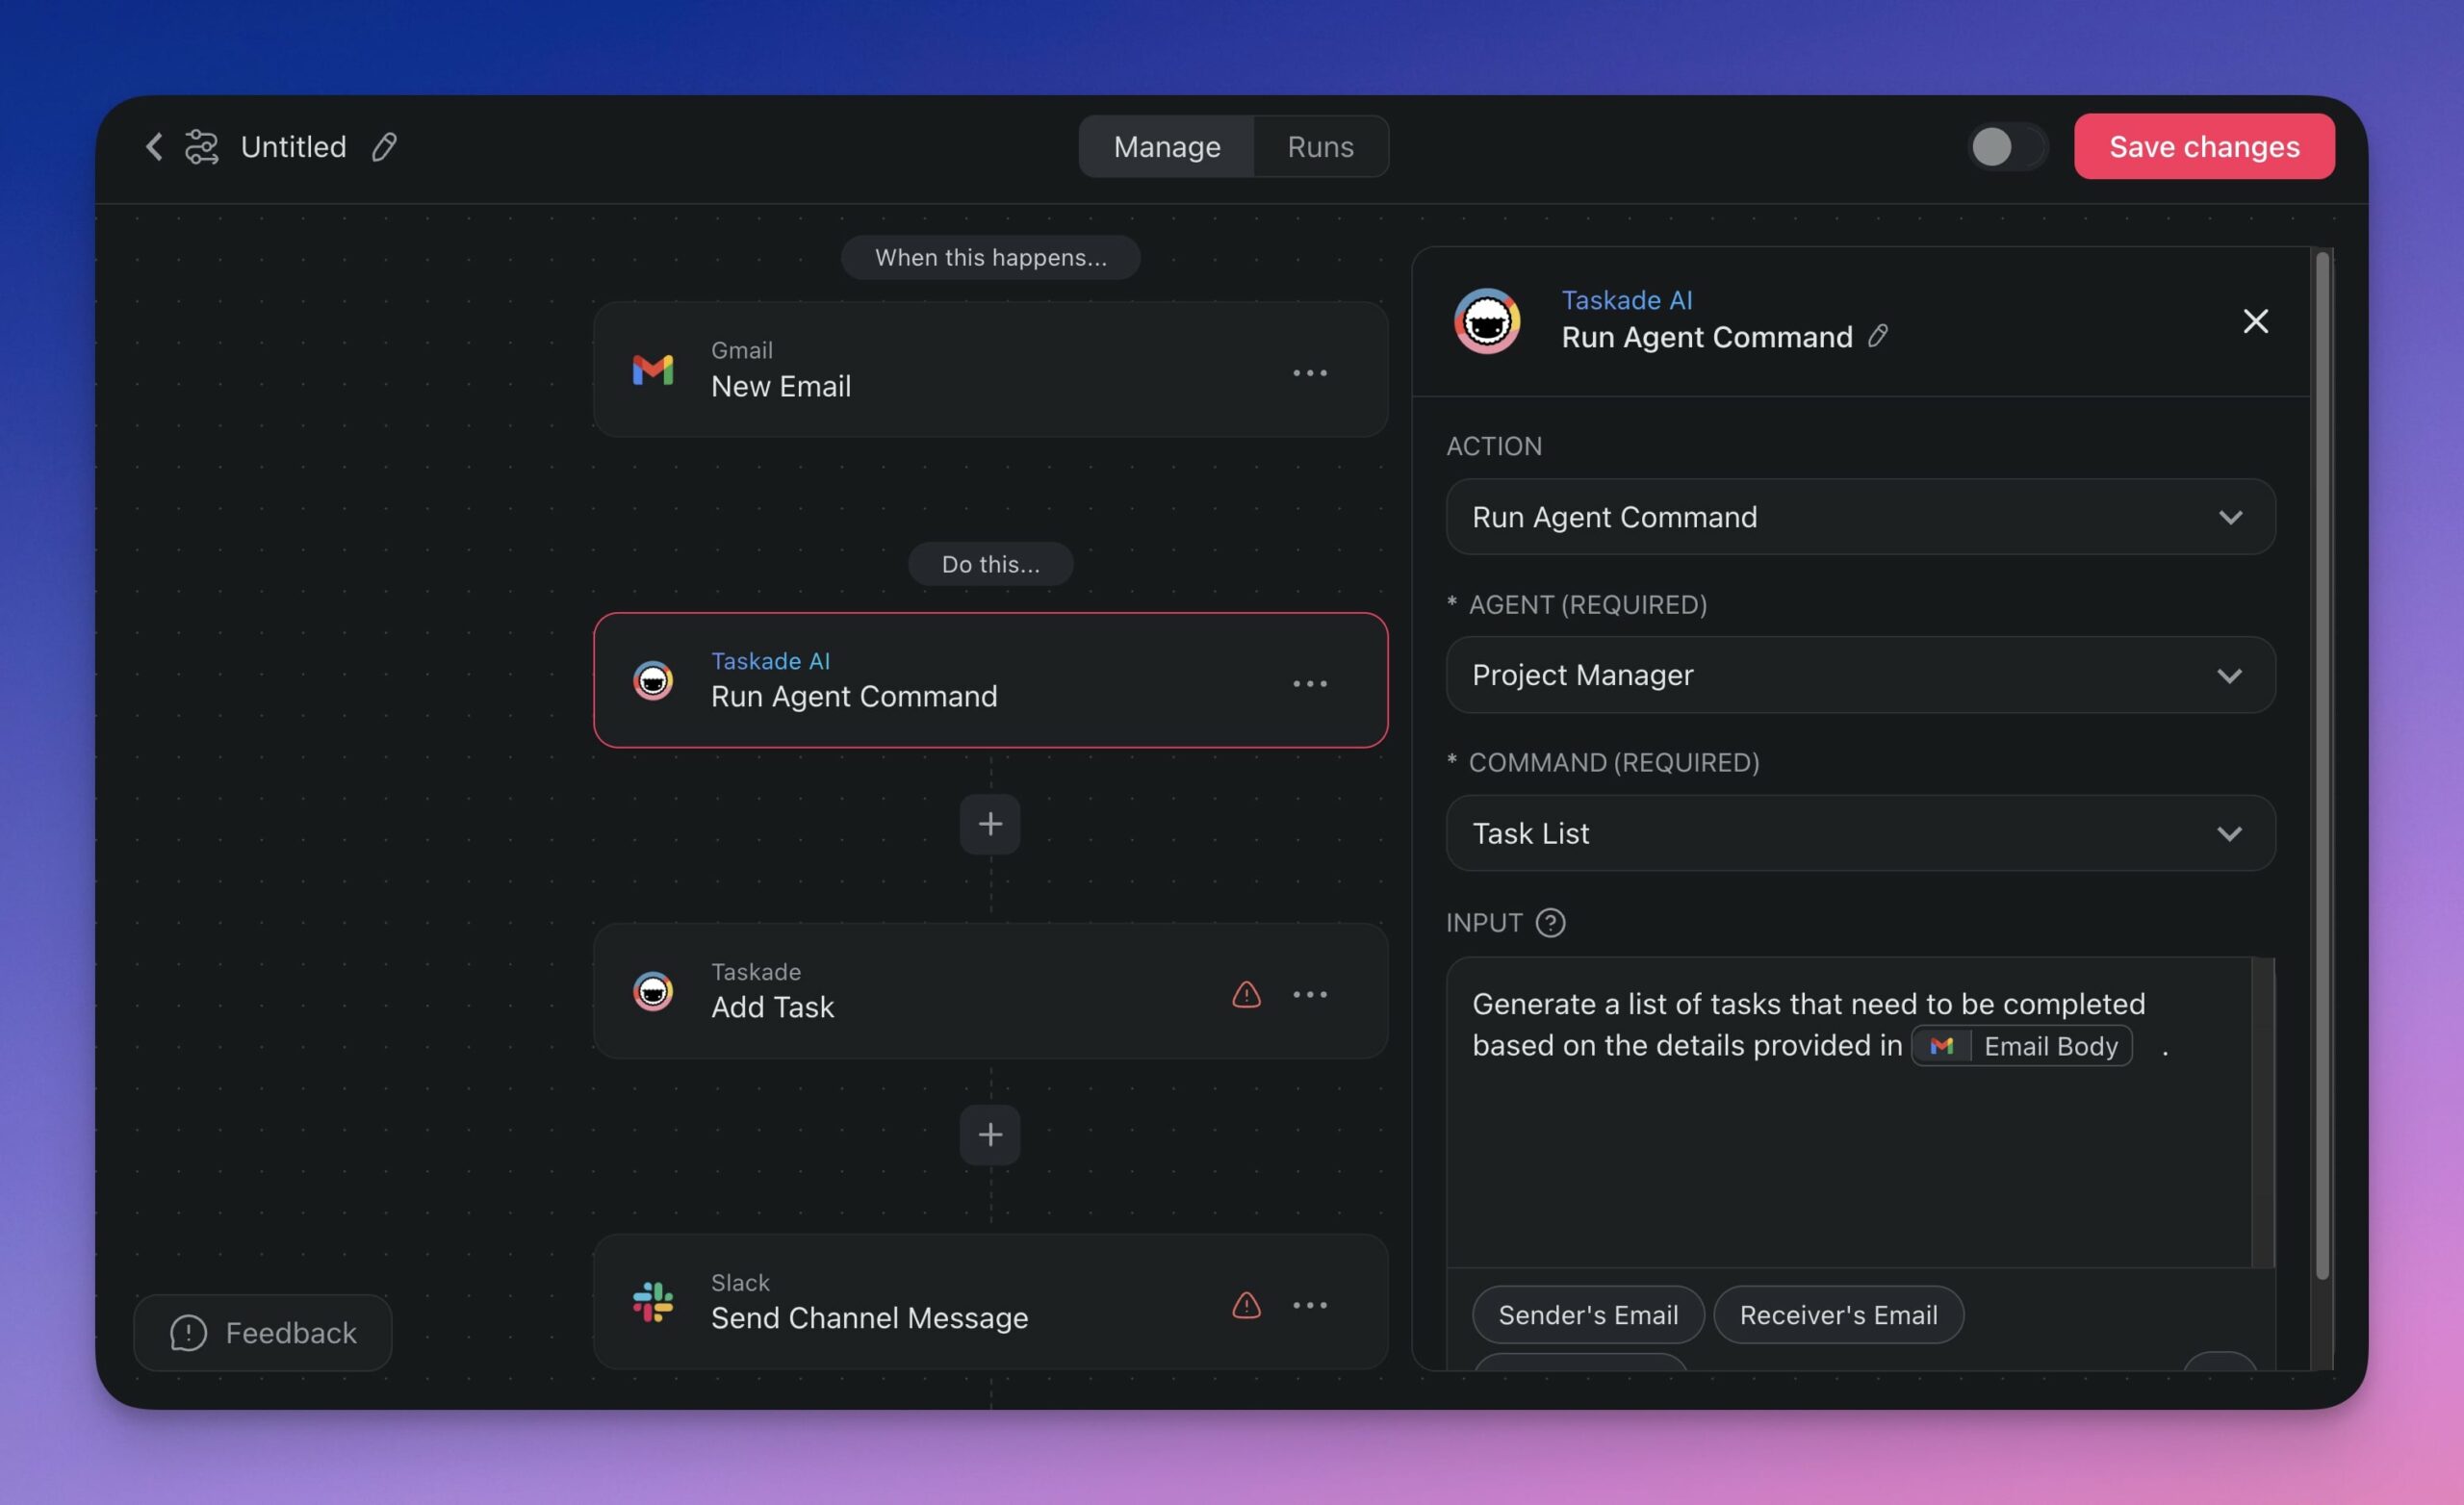Click the warning icon on Add Task step
This screenshot has width=2464, height=1505.
click(1245, 994)
